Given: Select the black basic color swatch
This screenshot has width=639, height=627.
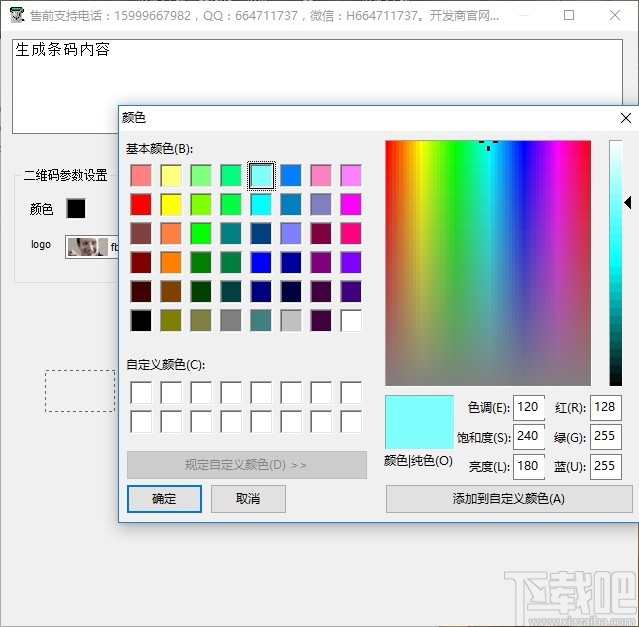Looking at the screenshot, I should tap(141, 321).
